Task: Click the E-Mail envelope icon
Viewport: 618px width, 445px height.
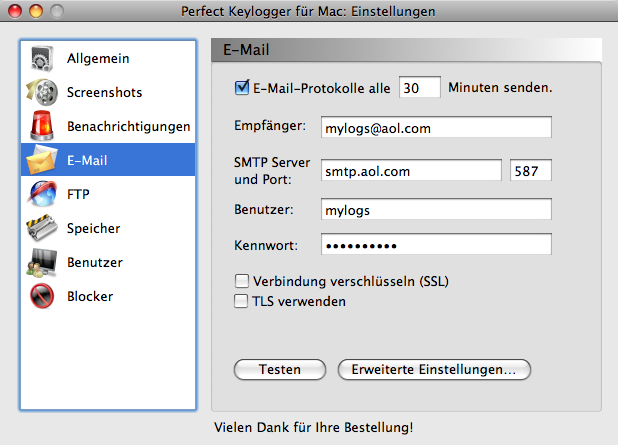Action: tap(42, 160)
